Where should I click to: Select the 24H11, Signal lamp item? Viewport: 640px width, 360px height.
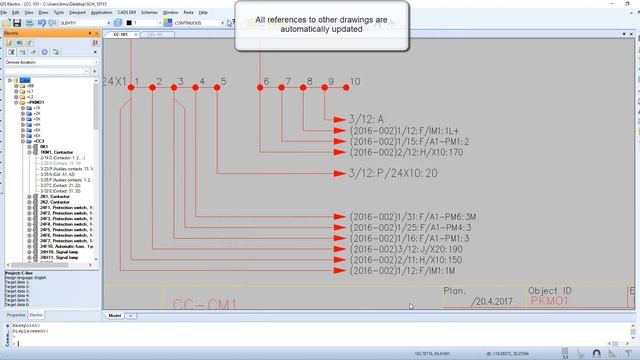click(x=59, y=258)
